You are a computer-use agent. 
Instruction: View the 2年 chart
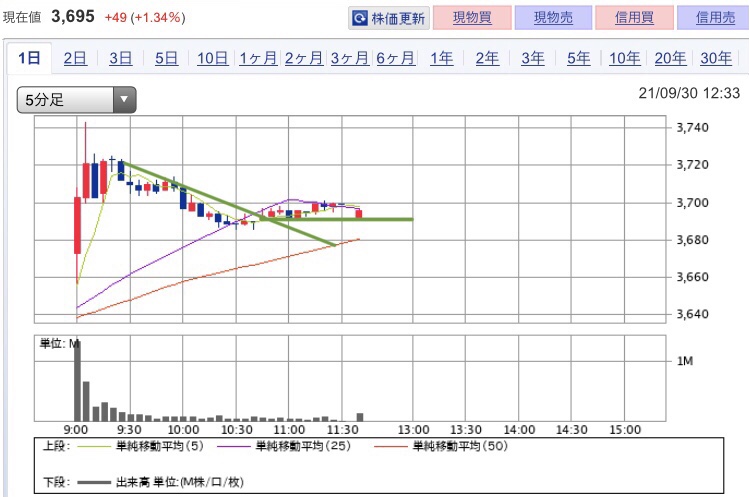[x=487, y=58]
